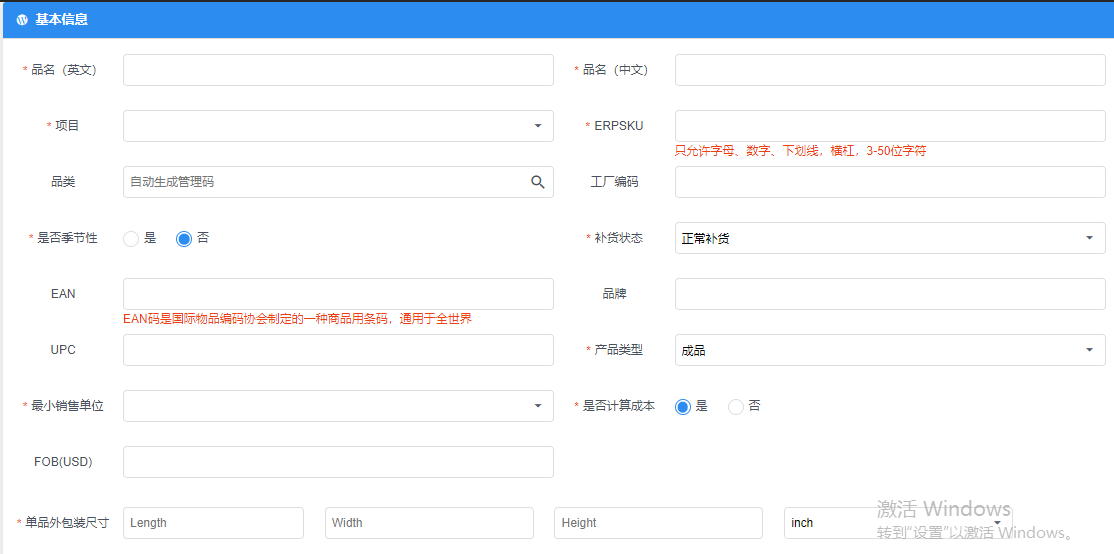Click the 最小销售单位 label
The image size is (1114, 554).
67,406
